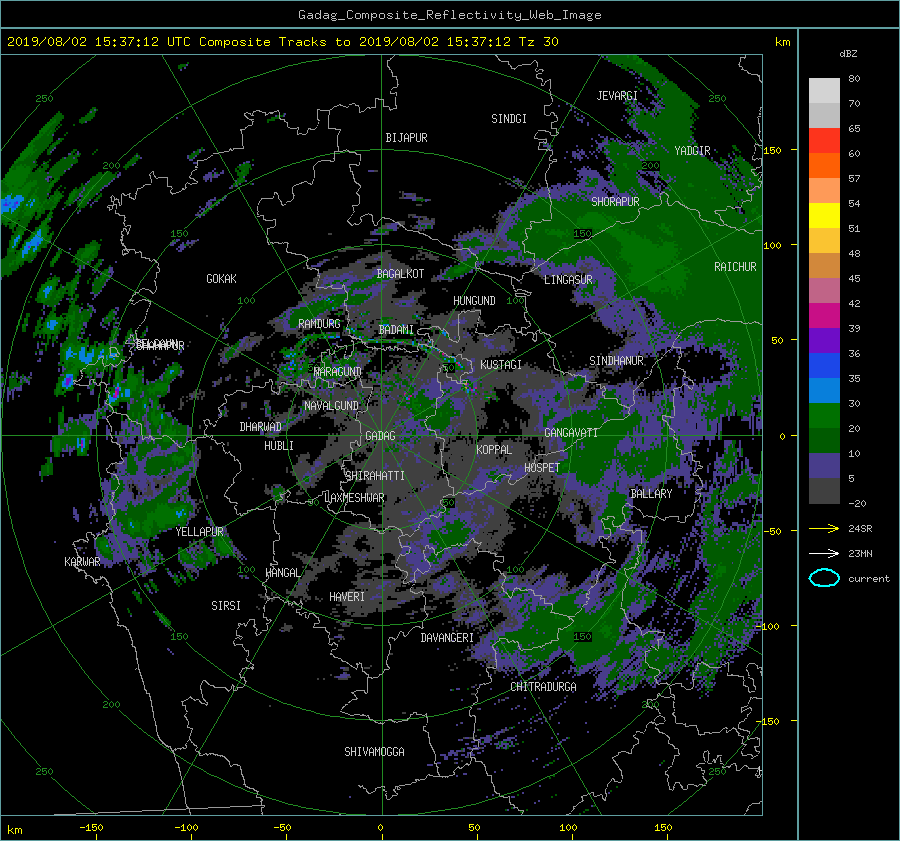This screenshot has height=841, width=900.
Task: Click the dBZ legend heading
Action: tap(848, 53)
